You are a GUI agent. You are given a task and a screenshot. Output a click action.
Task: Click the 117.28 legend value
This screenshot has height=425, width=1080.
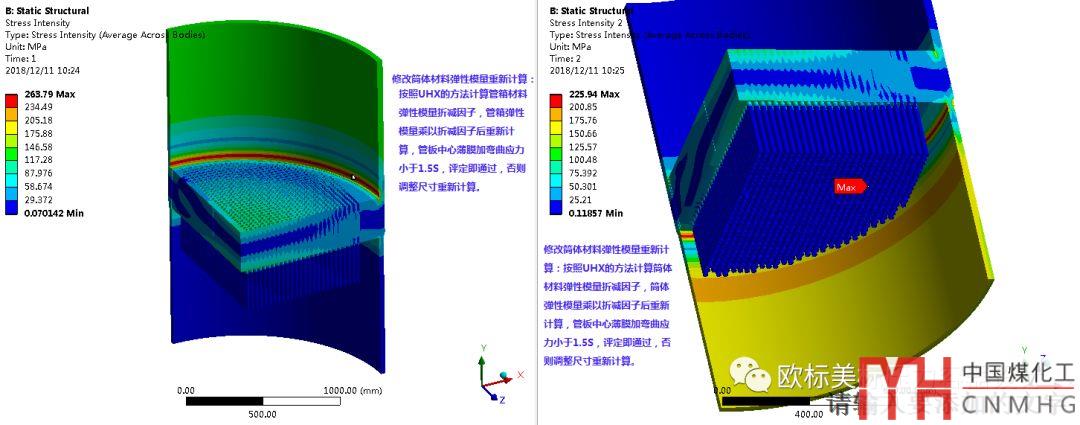38,160
